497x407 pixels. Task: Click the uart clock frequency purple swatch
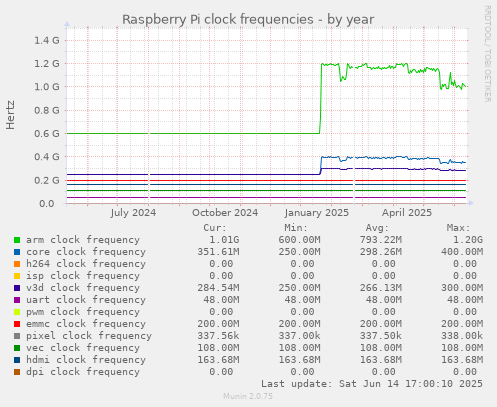tap(17, 300)
